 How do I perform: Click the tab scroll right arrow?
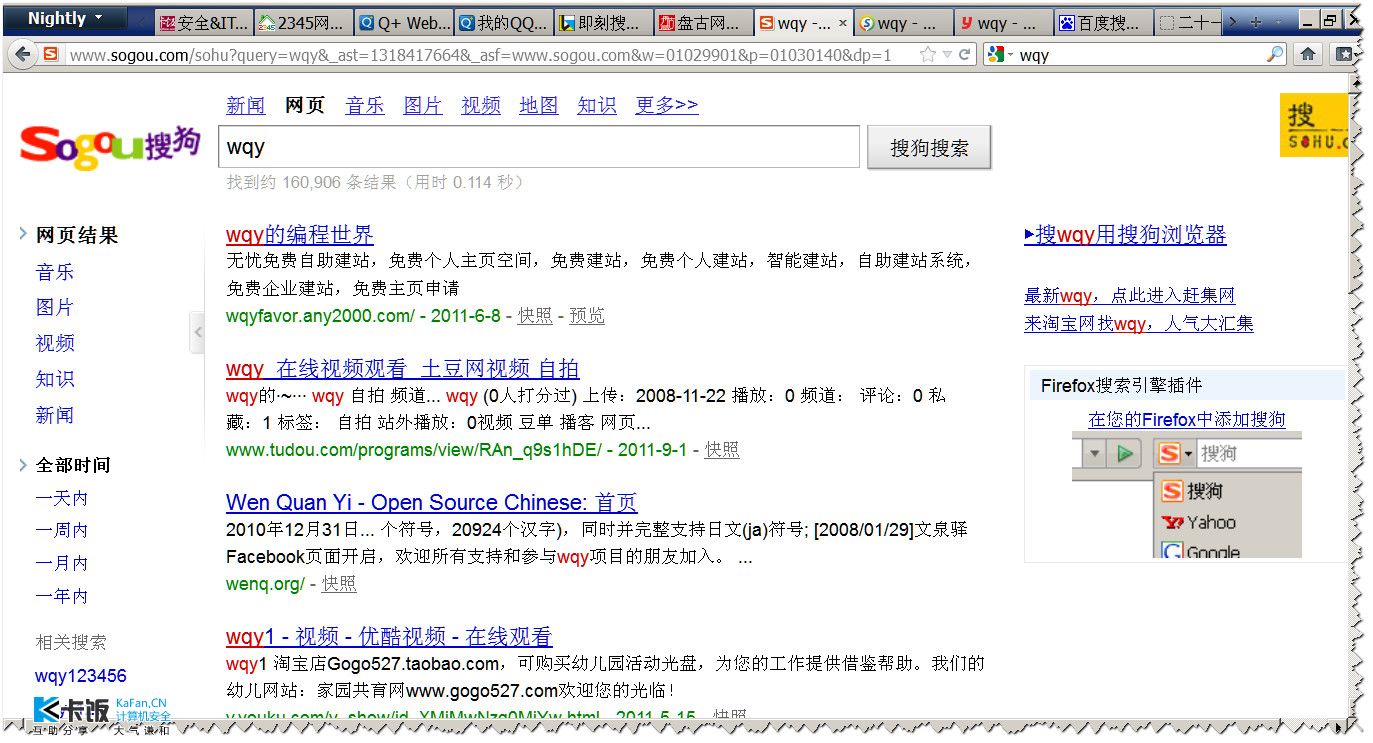tap(1233, 21)
